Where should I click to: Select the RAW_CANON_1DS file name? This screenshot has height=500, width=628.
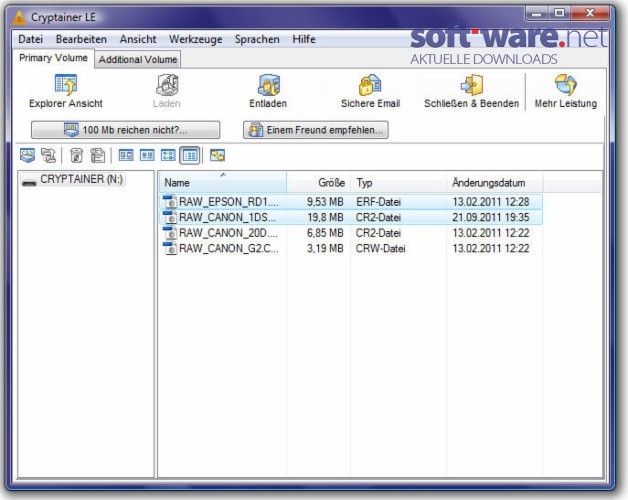pos(227,218)
